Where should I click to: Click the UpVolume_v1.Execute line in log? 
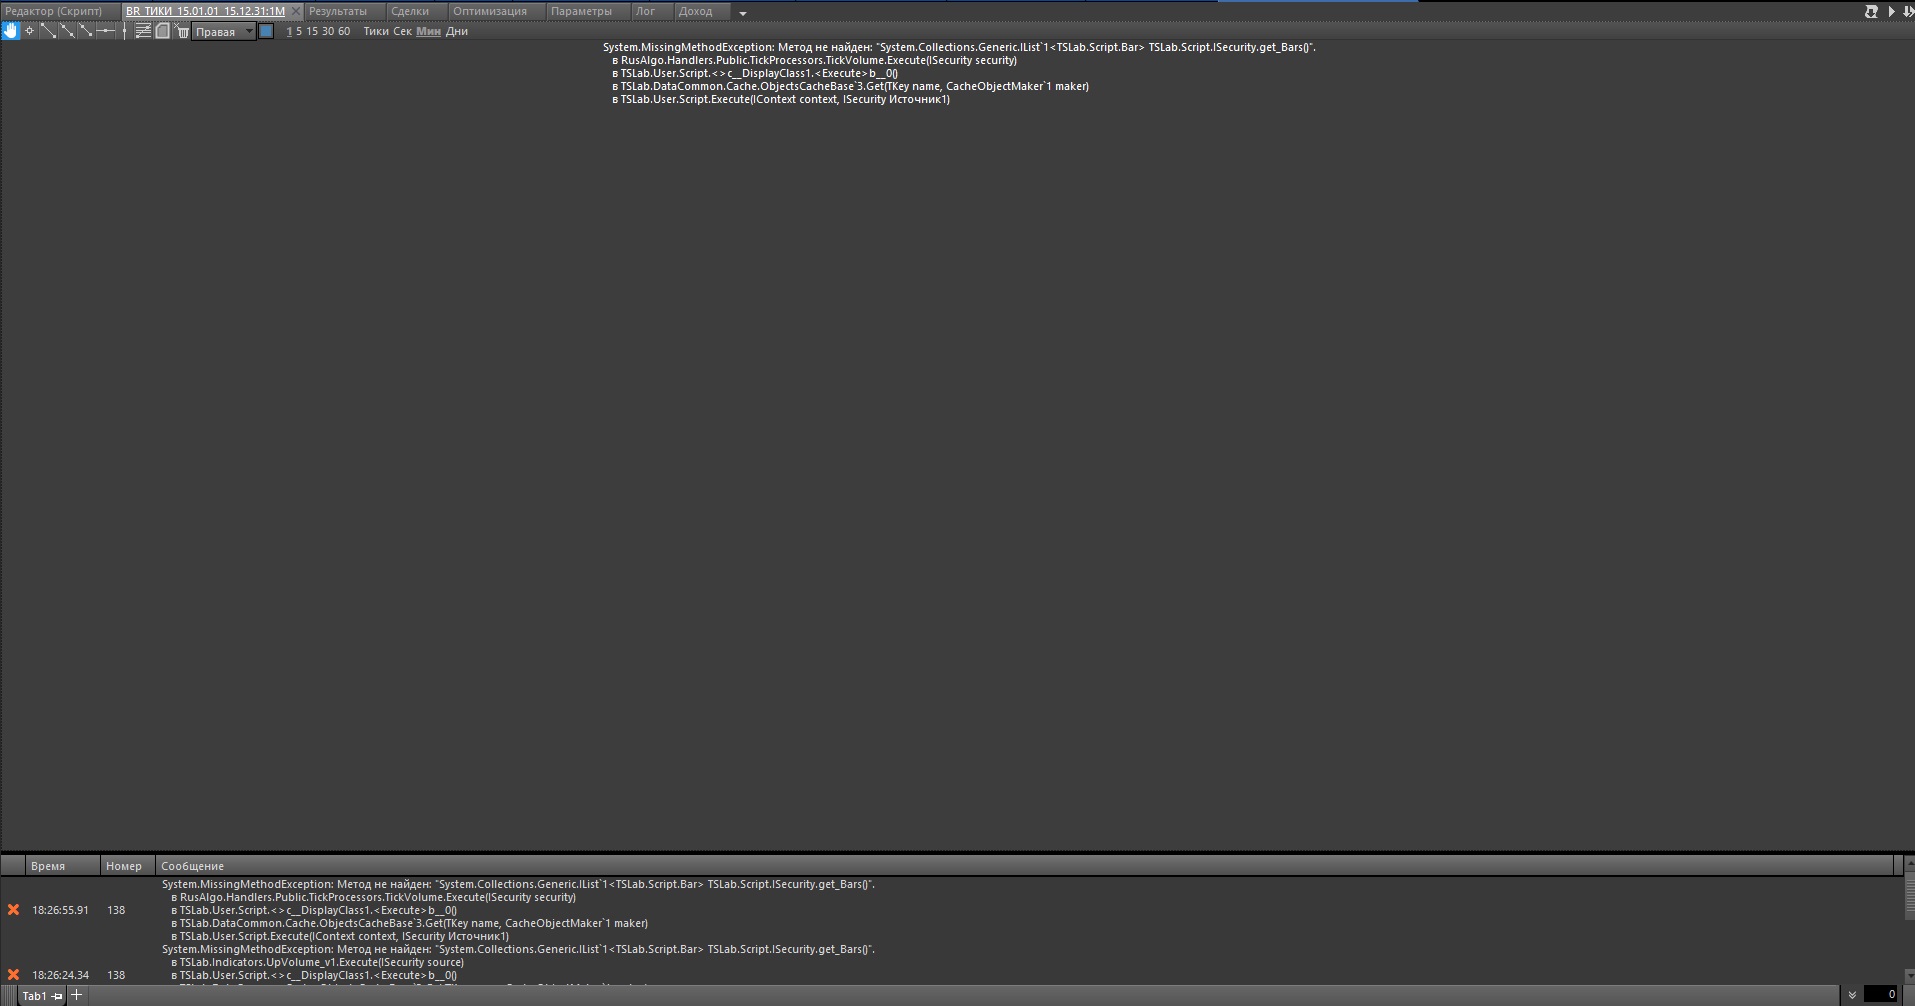pos(318,962)
